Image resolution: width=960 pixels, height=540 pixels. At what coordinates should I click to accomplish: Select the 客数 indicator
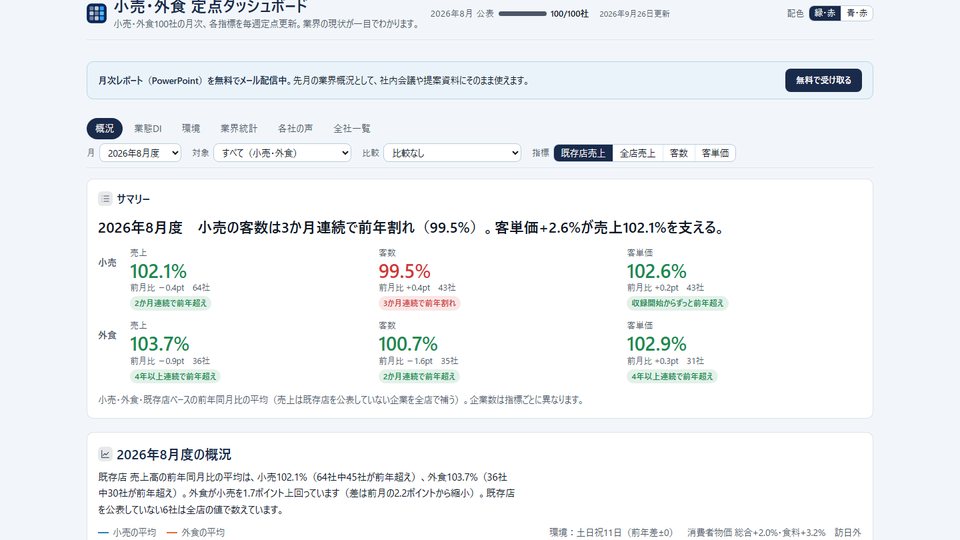(678, 153)
